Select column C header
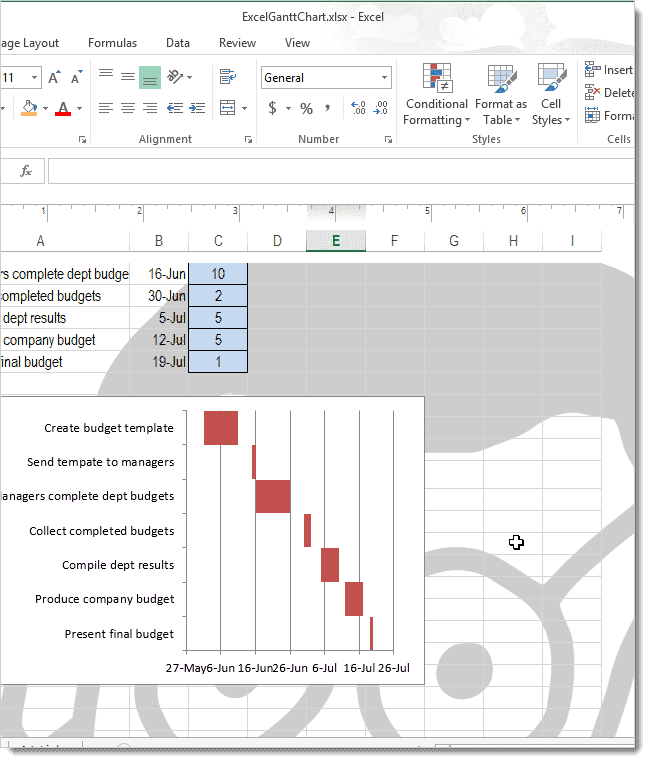Image resolution: width=650 pixels, height=763 pixels. [x=218, y=241]
